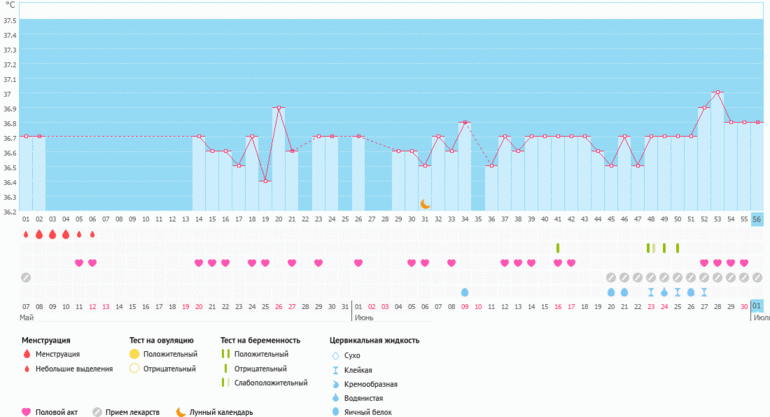Click the yellow Положительный ovulation test legend icon
The image size is (770, 417).
(134, 354)
